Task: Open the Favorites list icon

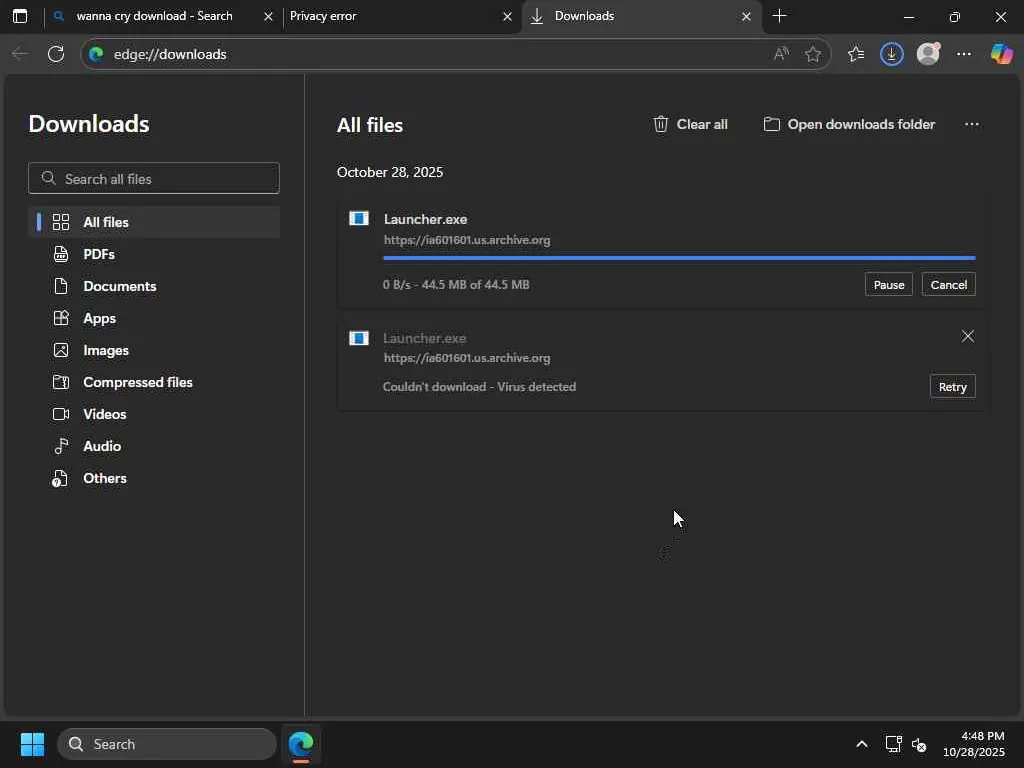Action: coord(856,54)
